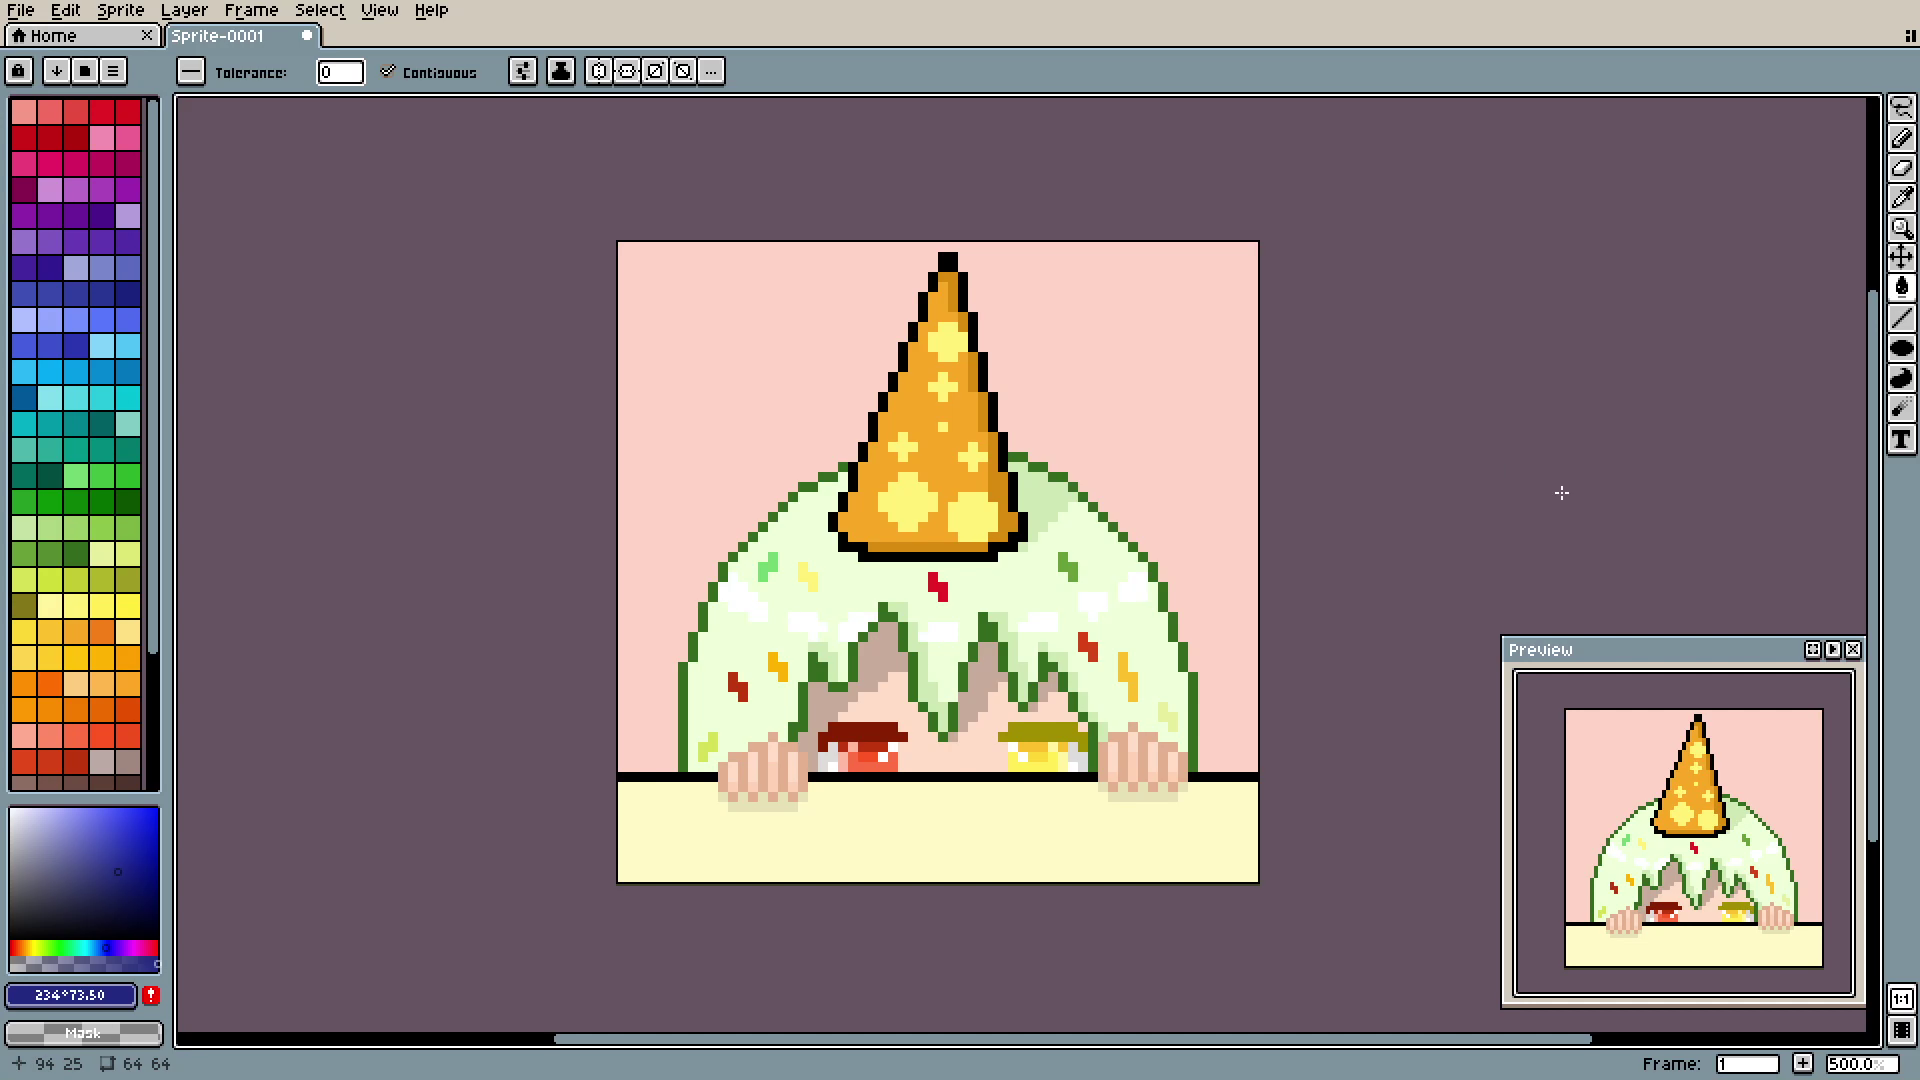Select the Text tool

(x=1901, y=439)
